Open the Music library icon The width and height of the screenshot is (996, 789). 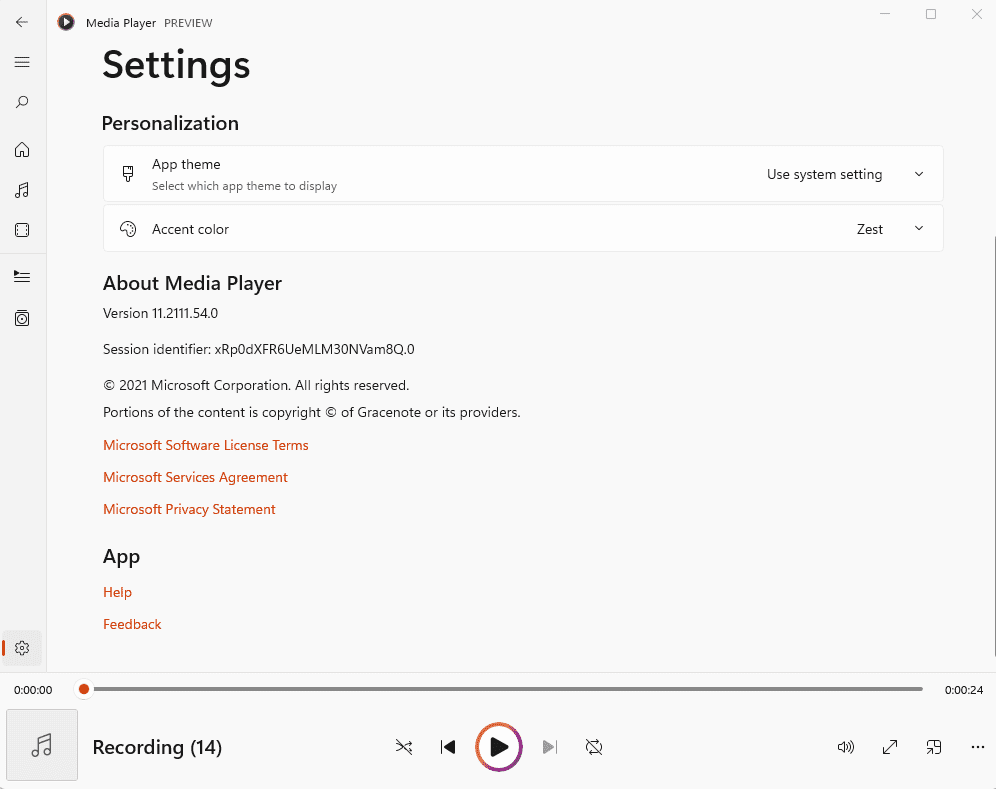point(22,190)
